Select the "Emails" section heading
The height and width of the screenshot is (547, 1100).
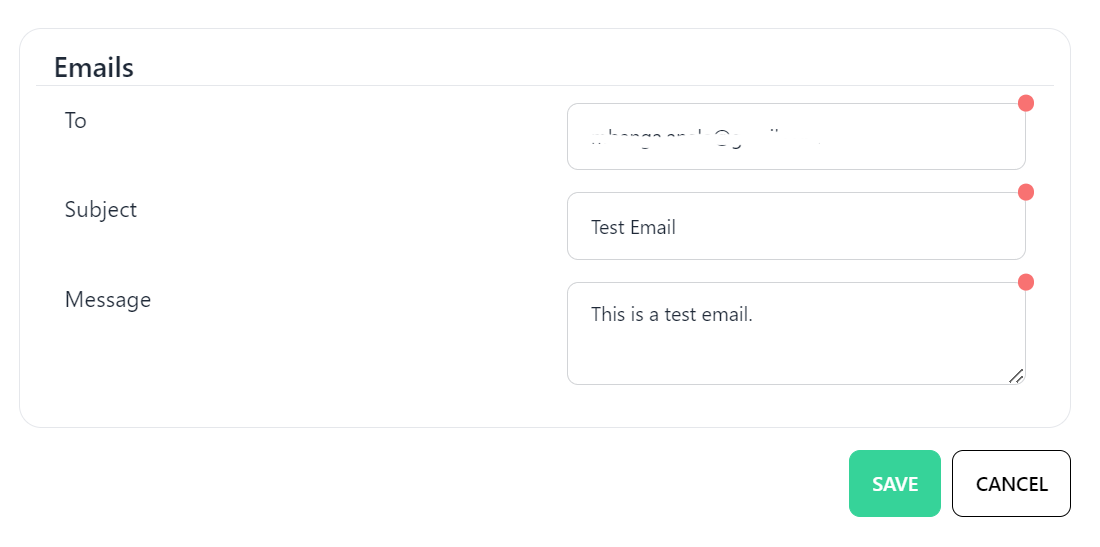[93, 67]
